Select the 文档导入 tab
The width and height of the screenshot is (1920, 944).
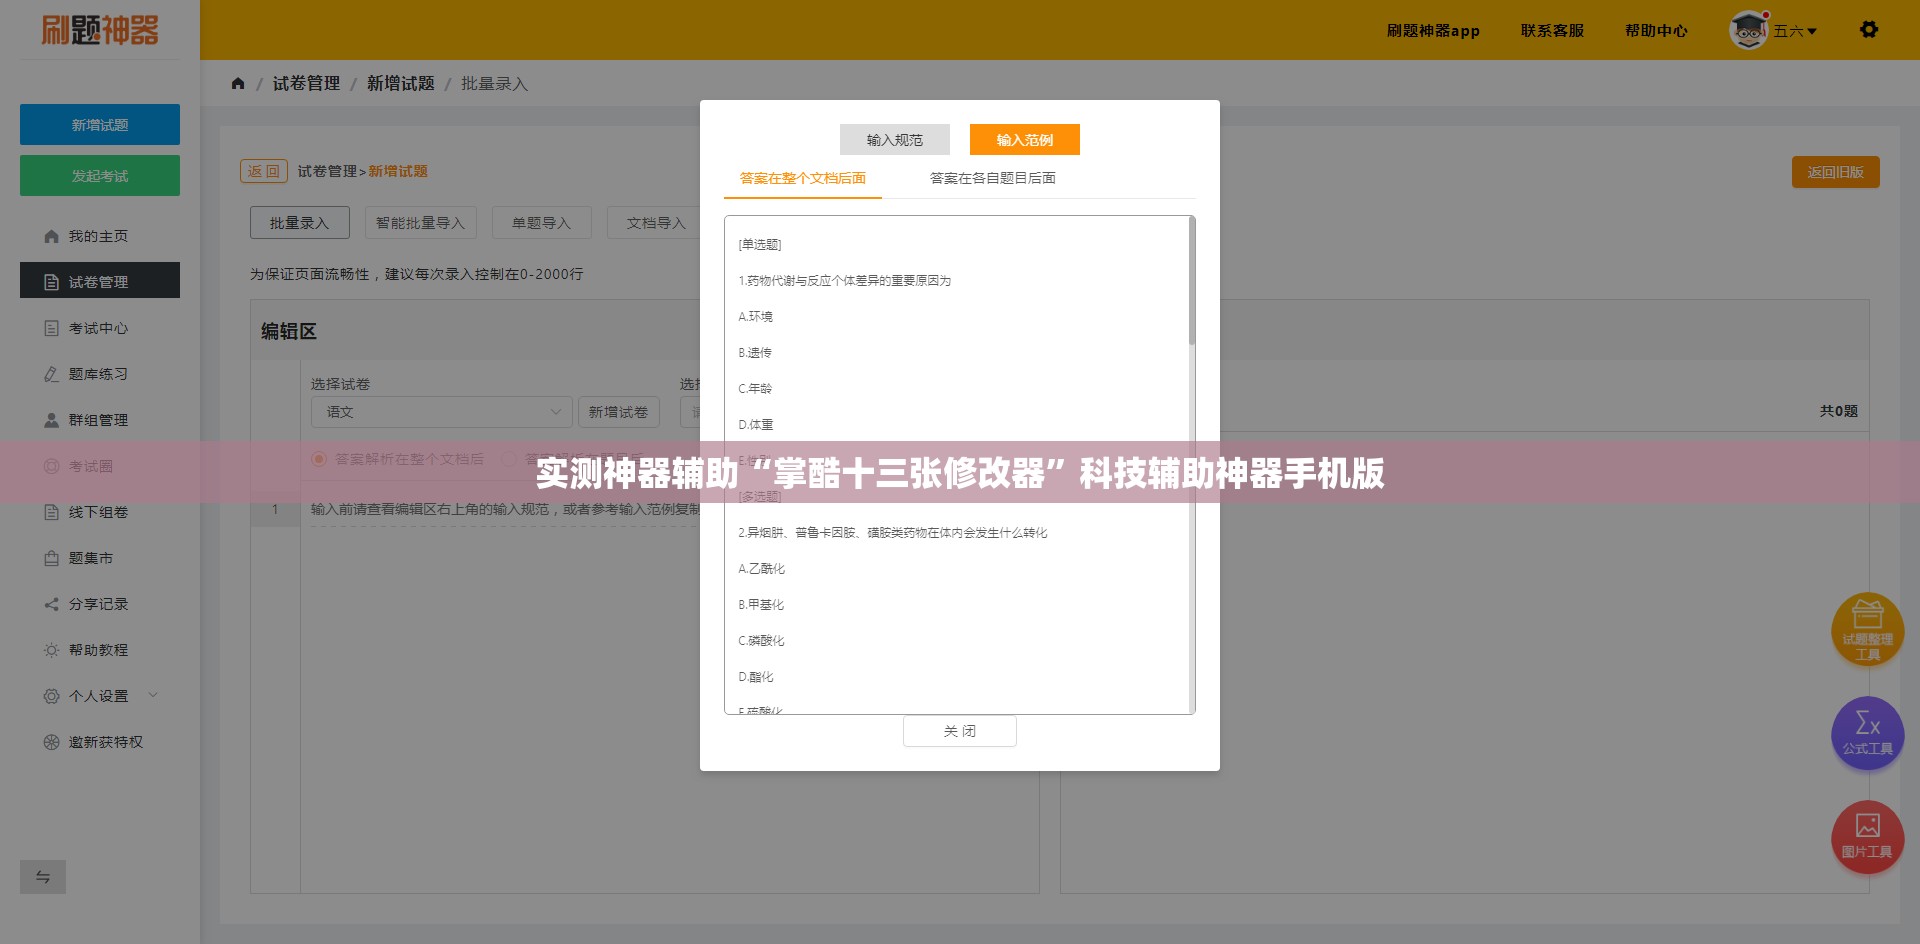(656, 223)
